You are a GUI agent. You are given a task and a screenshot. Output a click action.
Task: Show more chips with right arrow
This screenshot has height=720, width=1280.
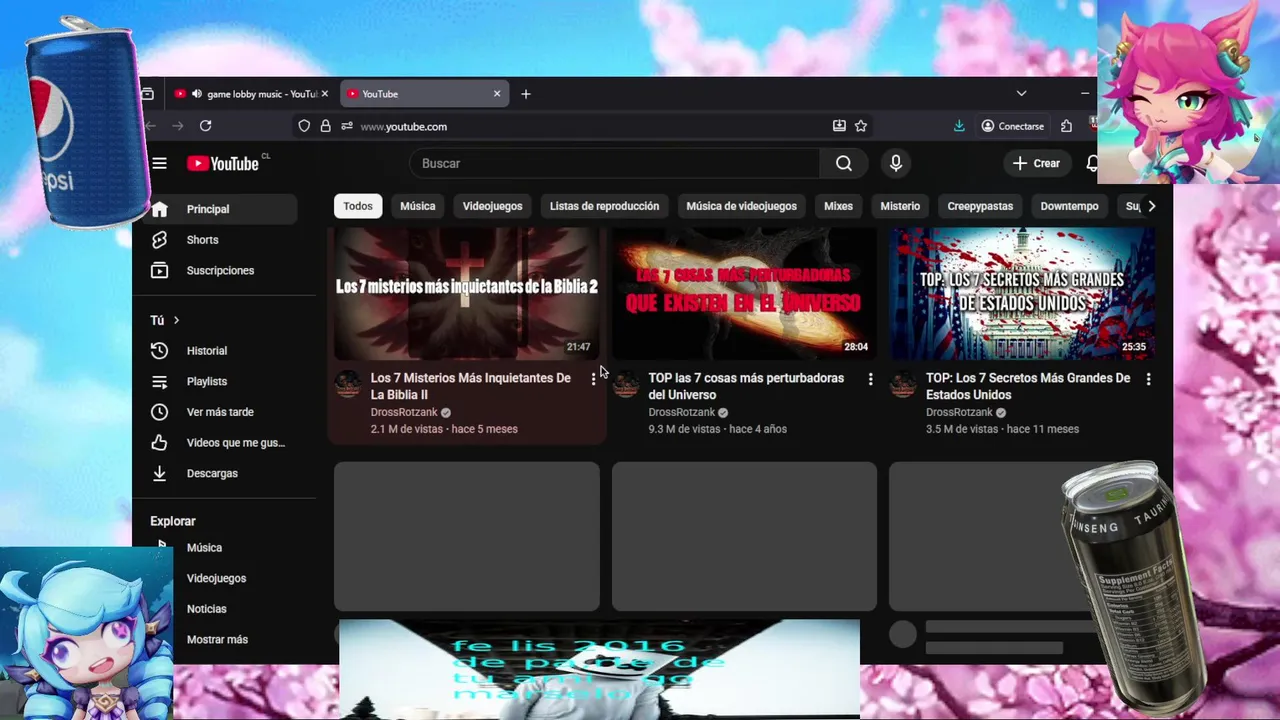tap(1151, 206)
